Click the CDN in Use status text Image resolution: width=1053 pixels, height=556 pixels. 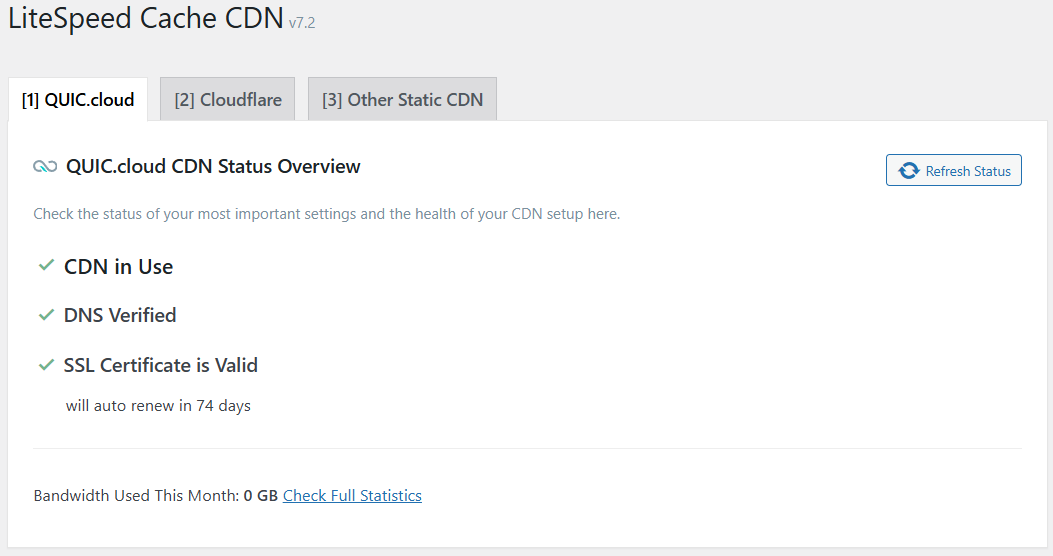point(118,267)
